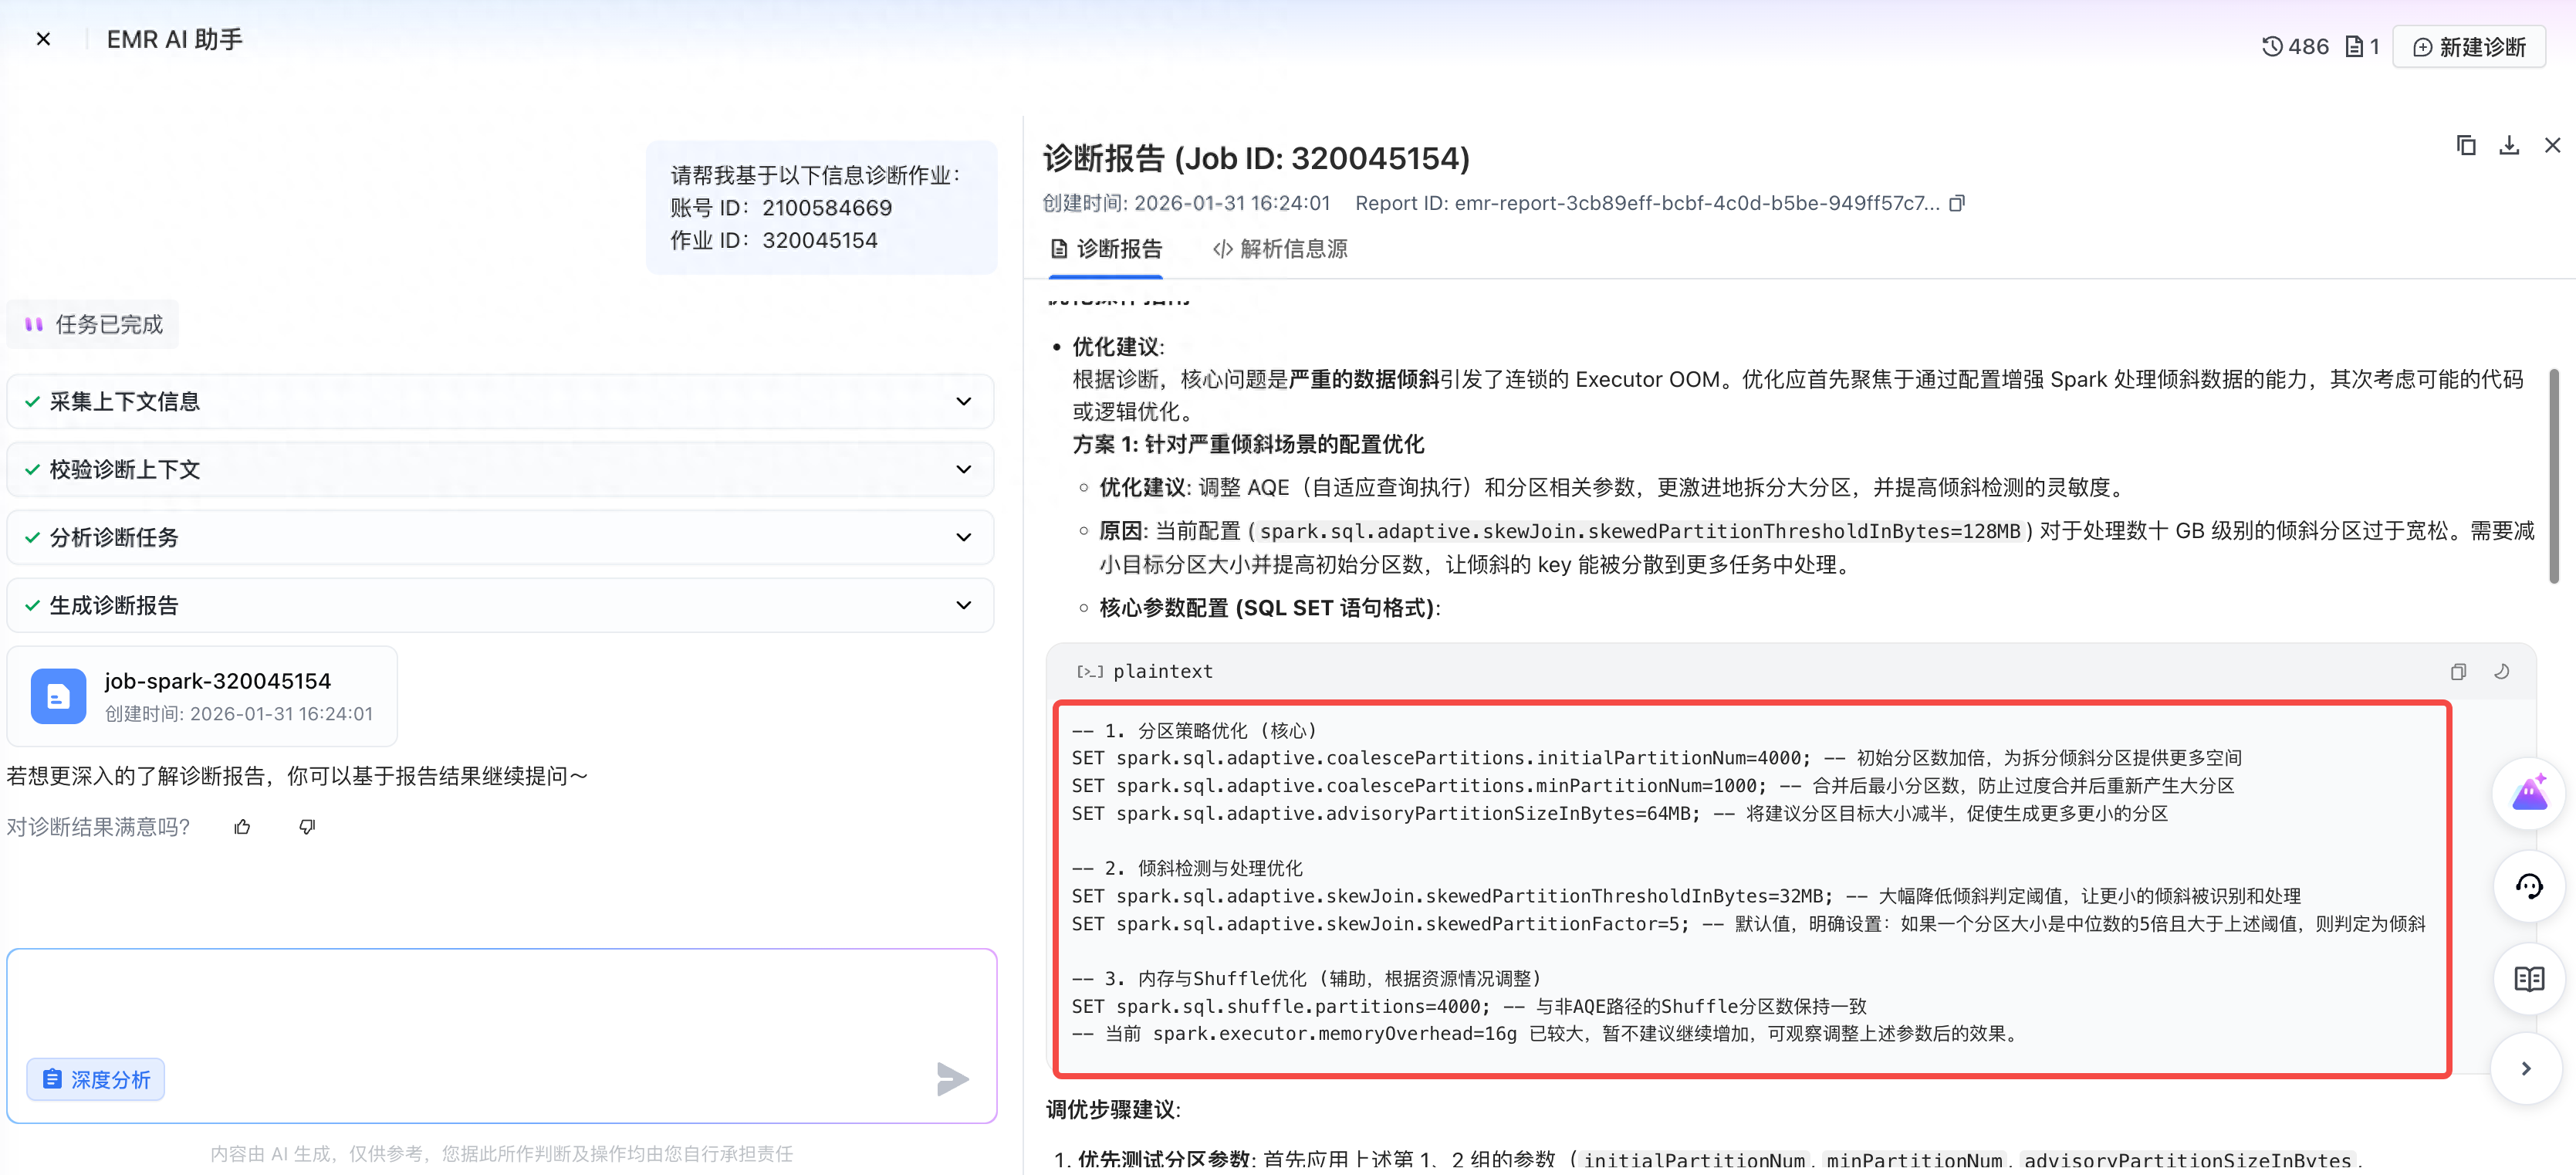Open customer support headset icon

tap(2529, 886)
